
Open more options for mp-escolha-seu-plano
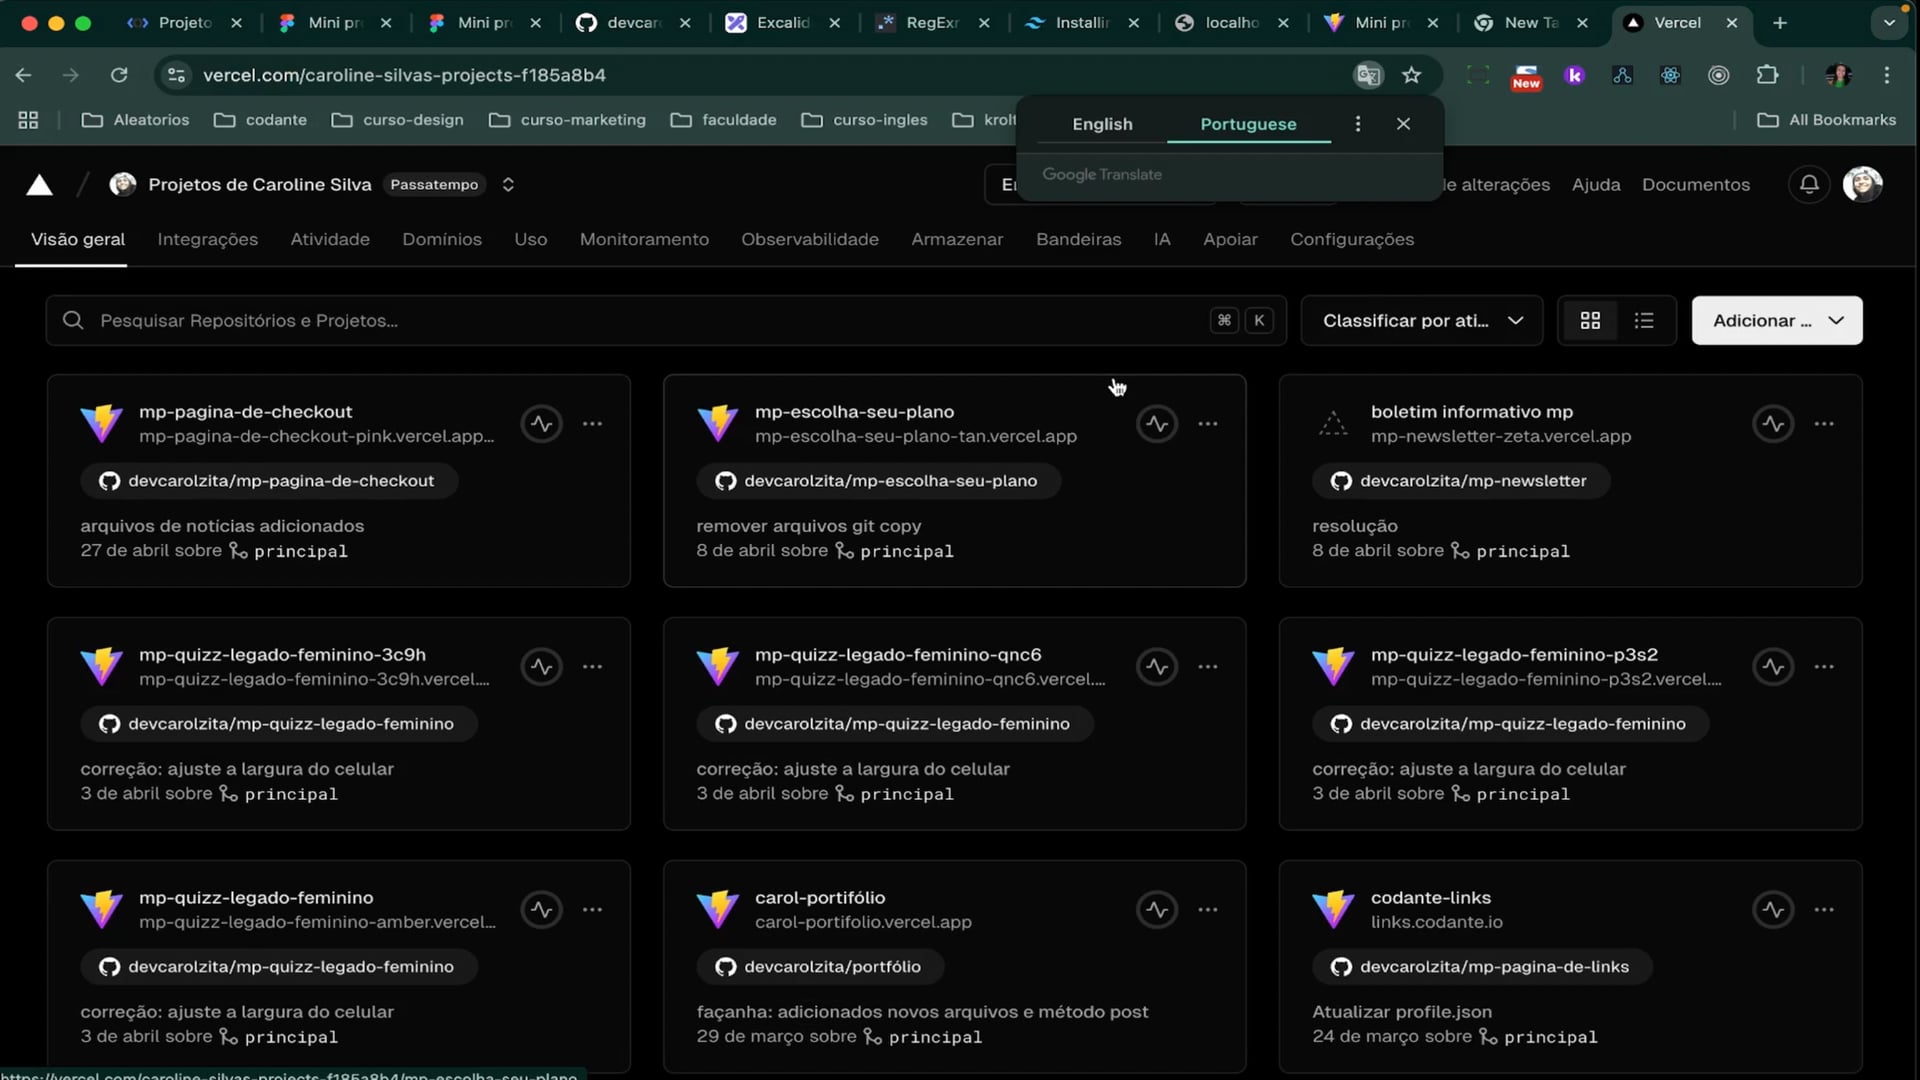[x=1208, y=424]
